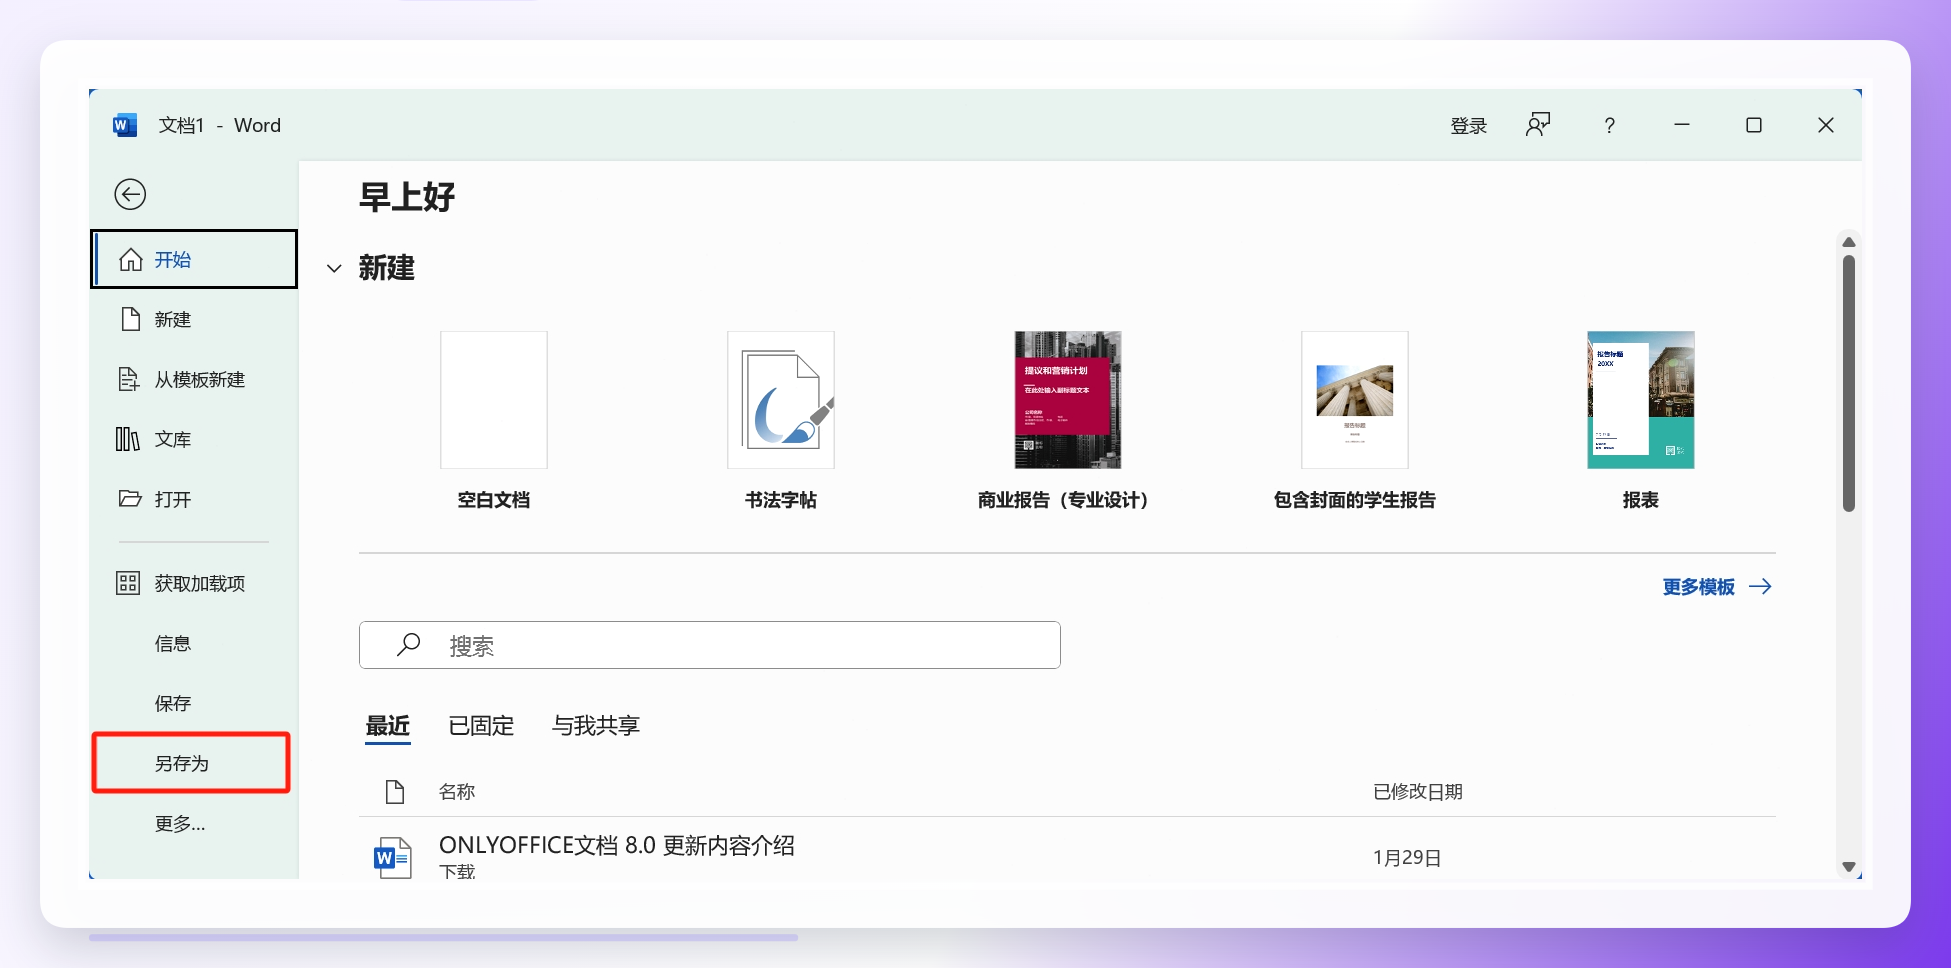Viewport: 1951px width, 968px height.
Task: Open 信息 in the sidebar
Action: click(194, 643)
